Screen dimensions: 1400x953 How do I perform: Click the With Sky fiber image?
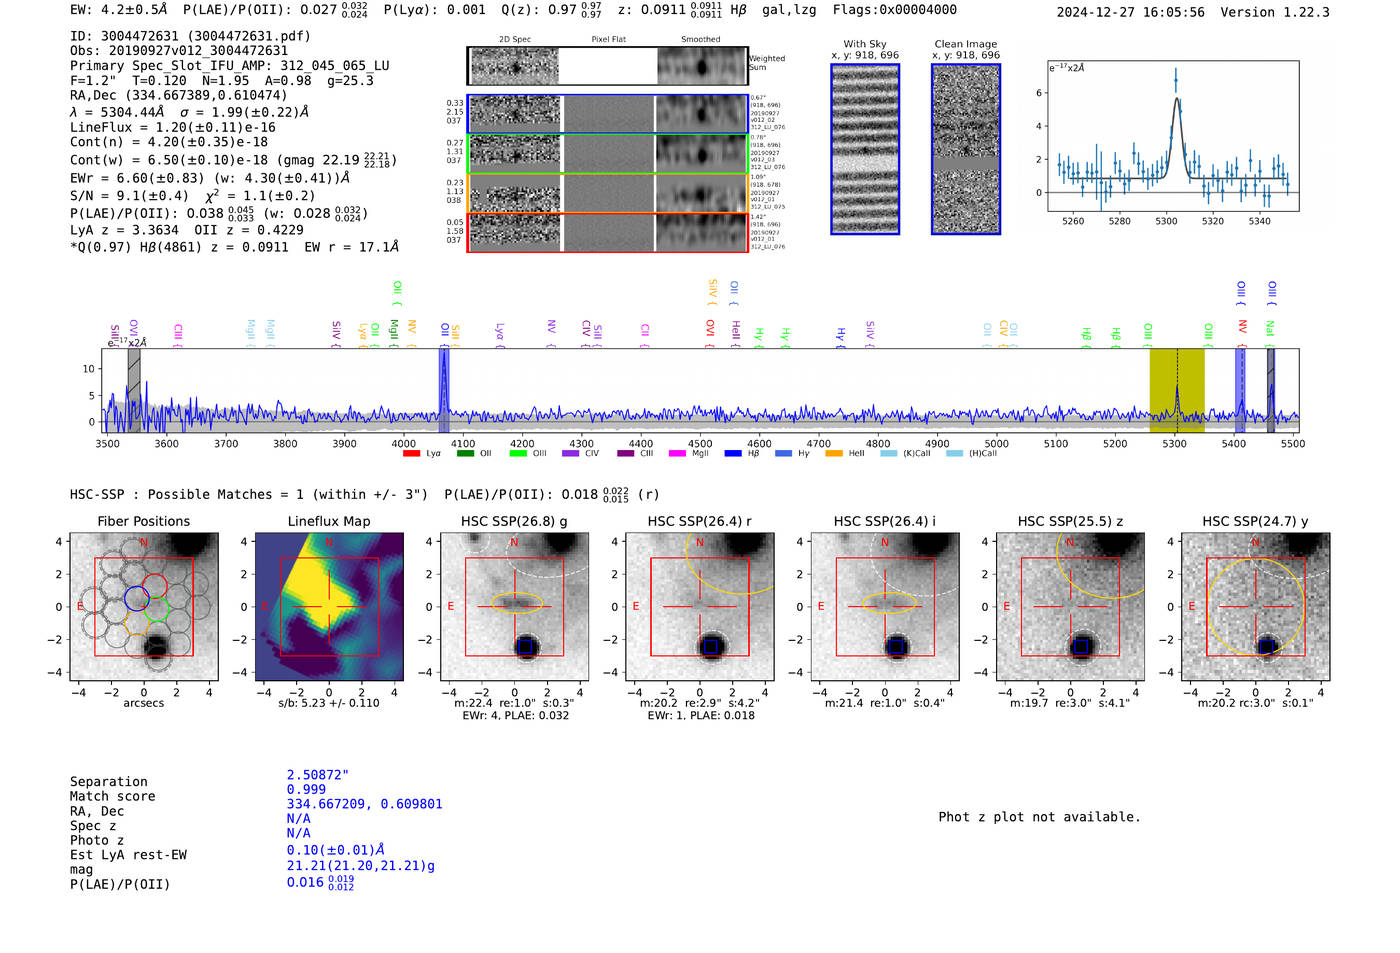pyautogui.click(x=865, y=149)
